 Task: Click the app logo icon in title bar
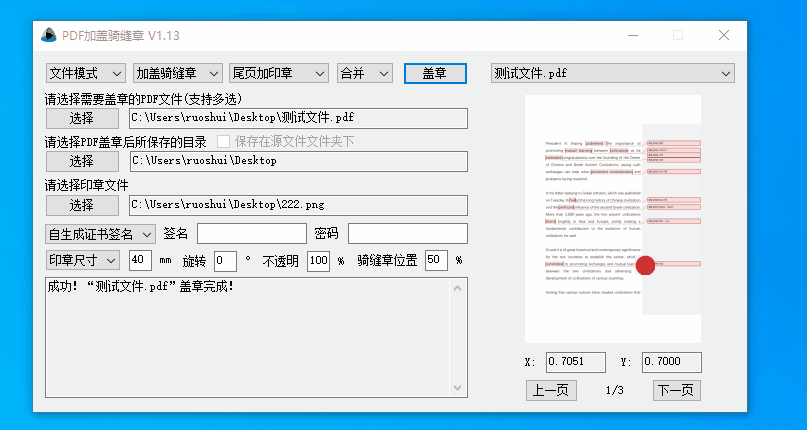pos(49,35)
